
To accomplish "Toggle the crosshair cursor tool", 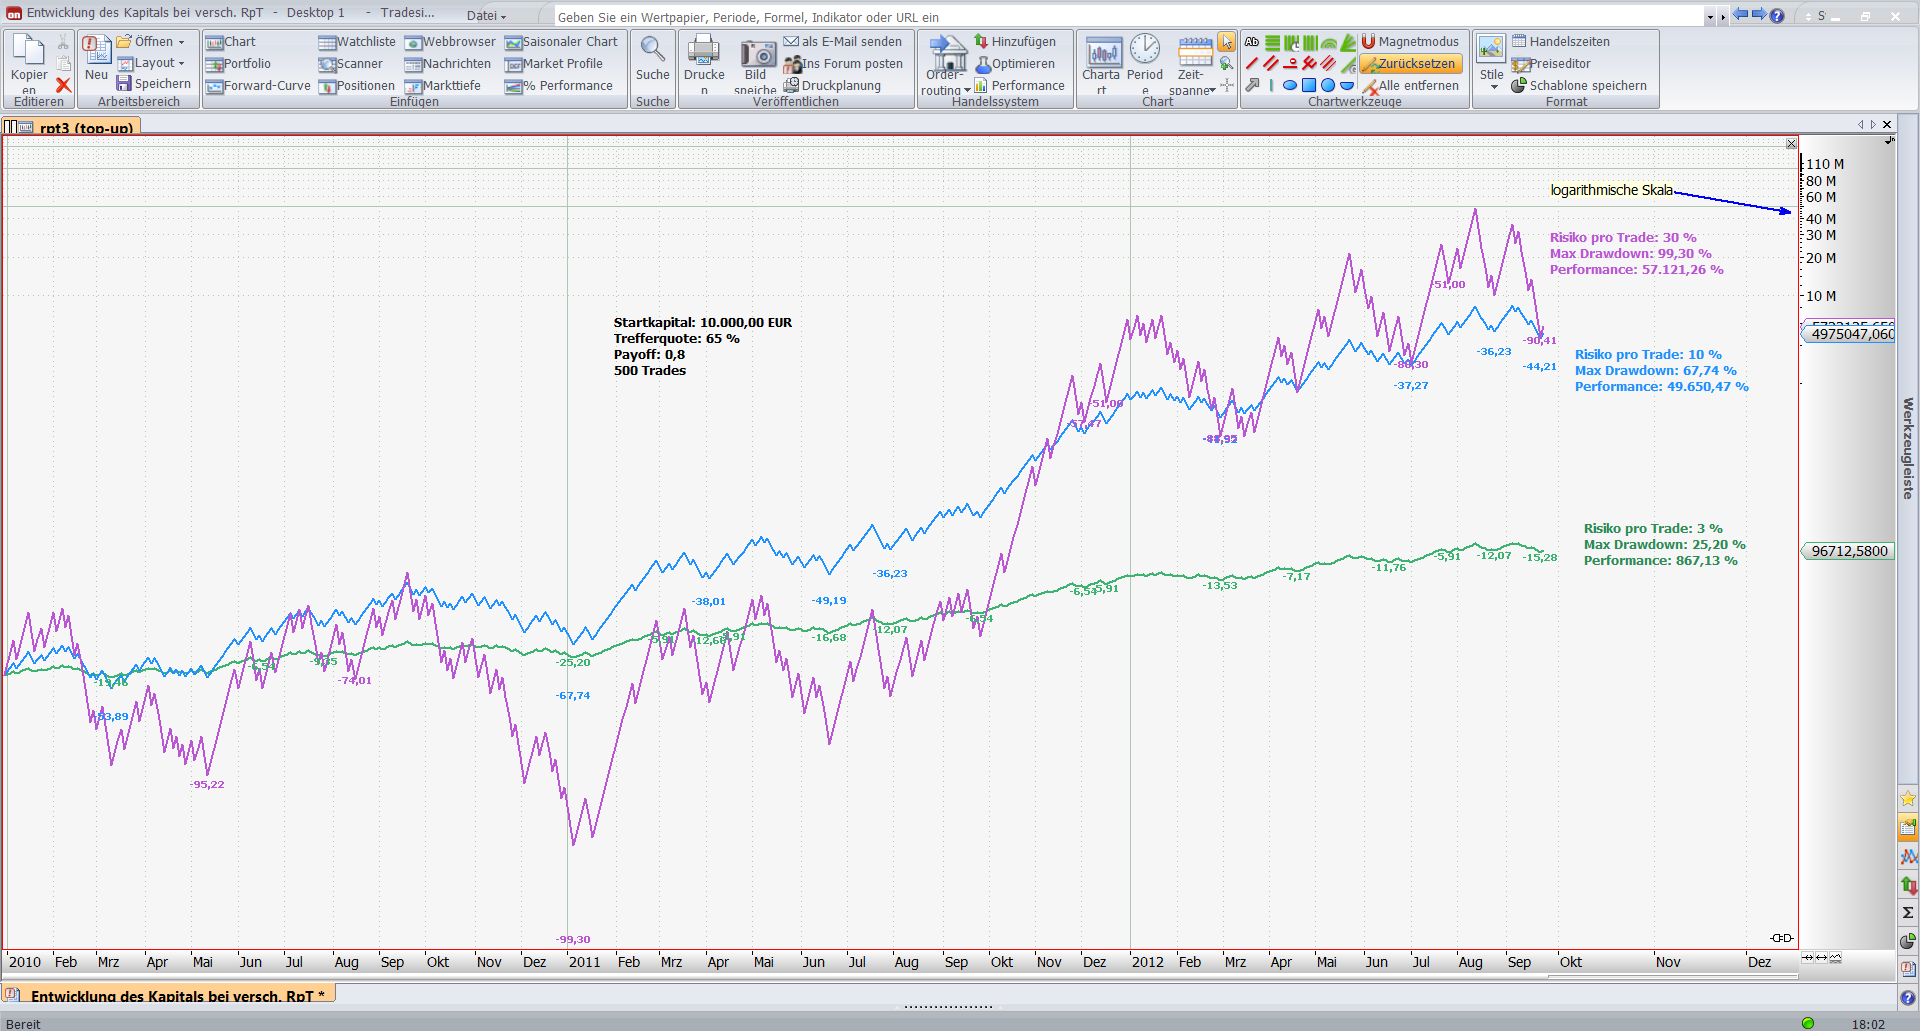I will tap(1227, 86).
